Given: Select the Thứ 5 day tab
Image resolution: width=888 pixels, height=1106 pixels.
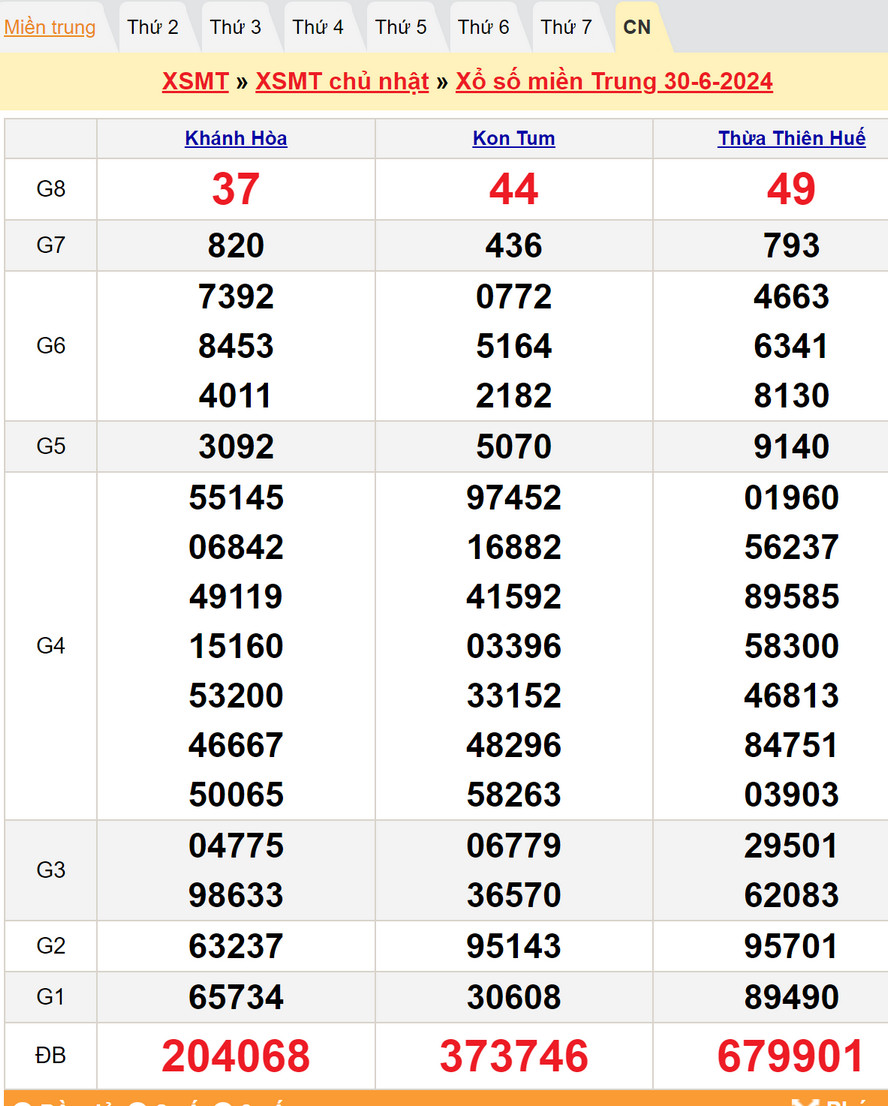Looking at the screenshot, I should [401, 27].
